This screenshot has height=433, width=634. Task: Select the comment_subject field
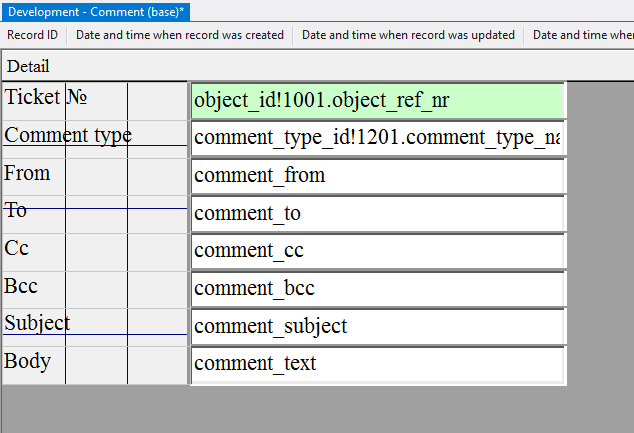click(377, 327)
